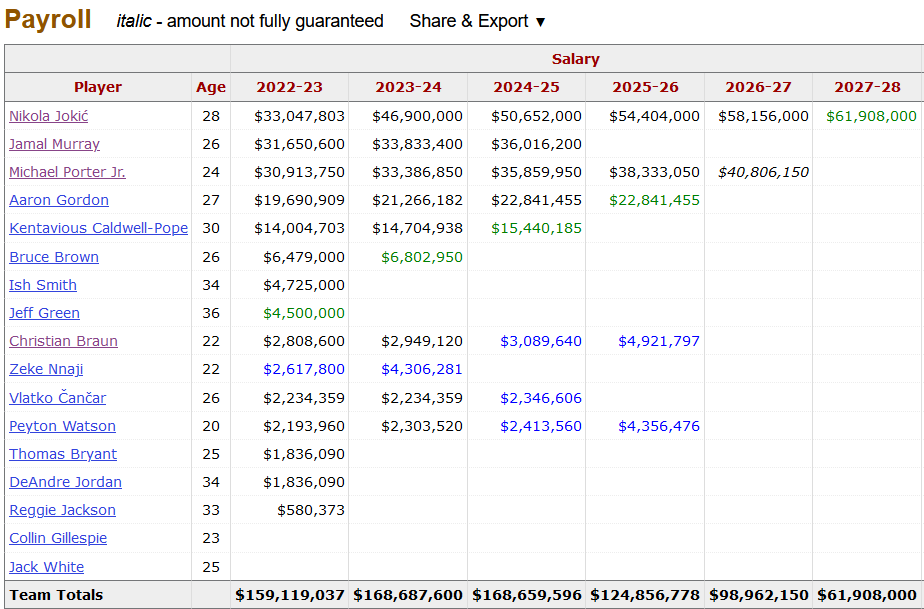Select Gordon's $19,690,909 salary cell
Image resolution: width=924 pixels, height=609 pixels.
click(299, 200)
